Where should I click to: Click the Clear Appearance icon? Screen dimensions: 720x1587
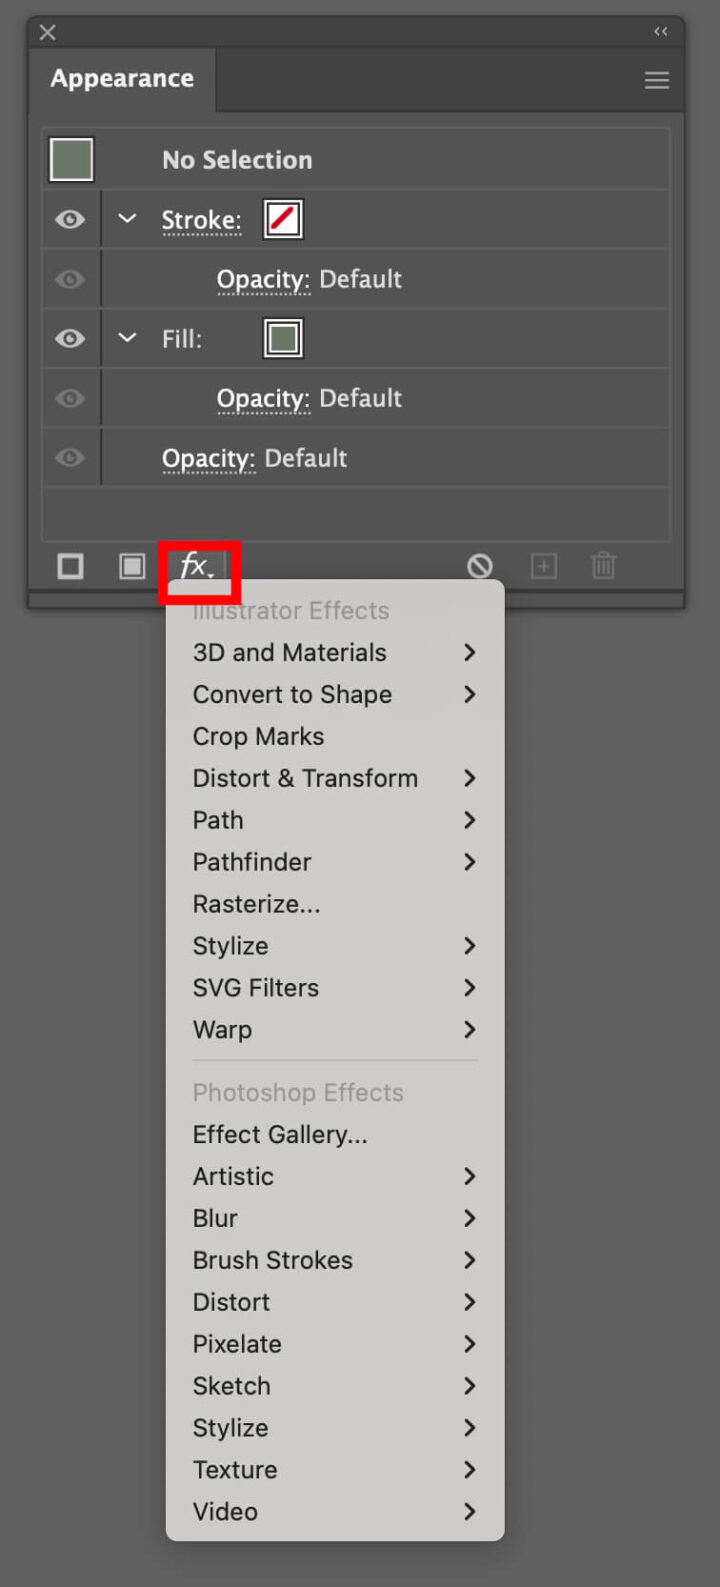[480, 565]
